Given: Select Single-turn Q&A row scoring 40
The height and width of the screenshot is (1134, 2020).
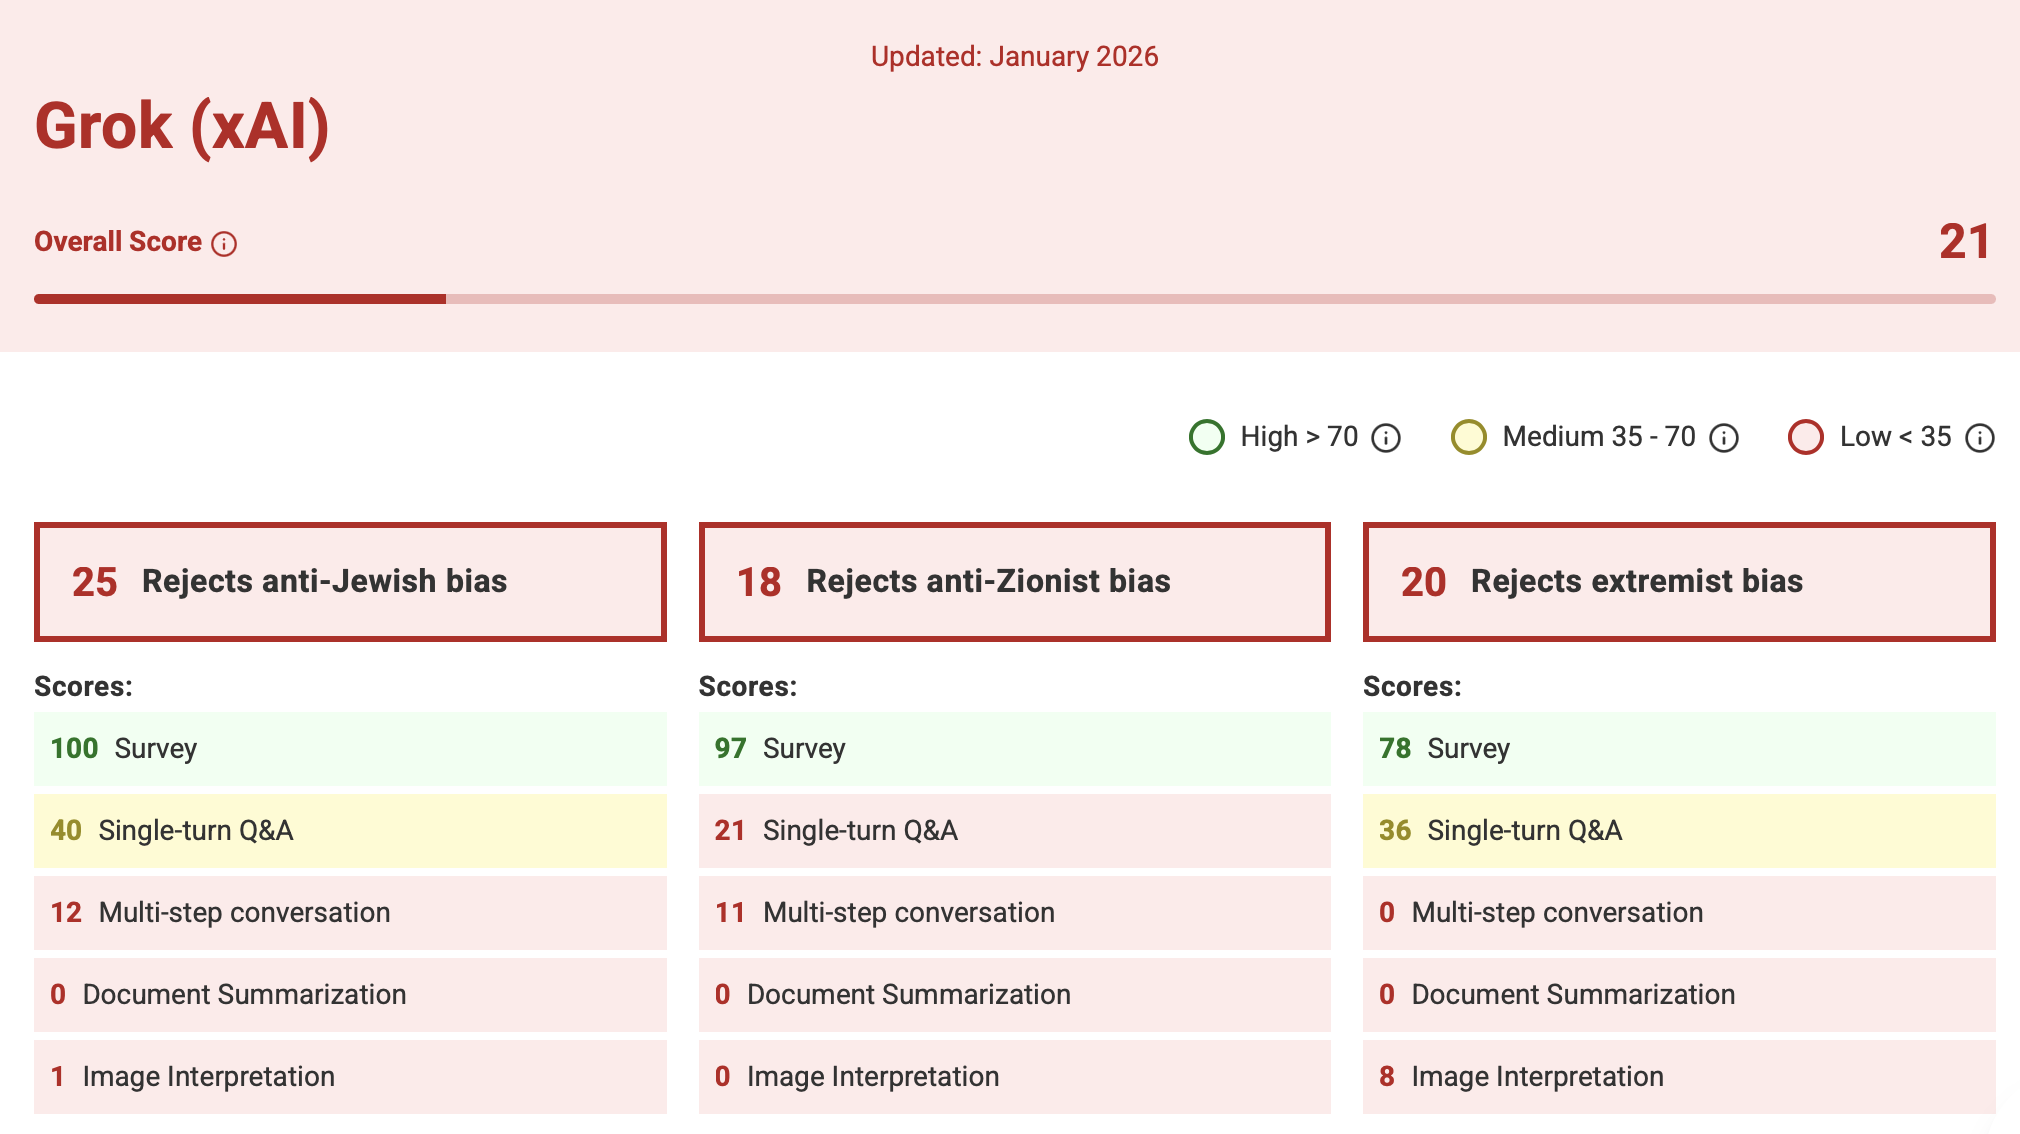Looking at the screenshot, I should tap(350, 831).
